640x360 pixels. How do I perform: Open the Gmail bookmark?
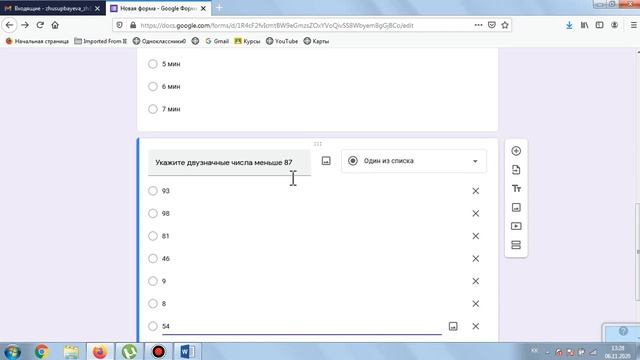point(217,41)
